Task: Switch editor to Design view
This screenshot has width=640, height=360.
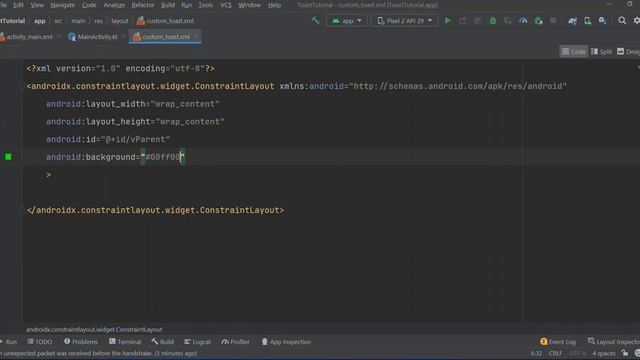Action: point(629,51)
